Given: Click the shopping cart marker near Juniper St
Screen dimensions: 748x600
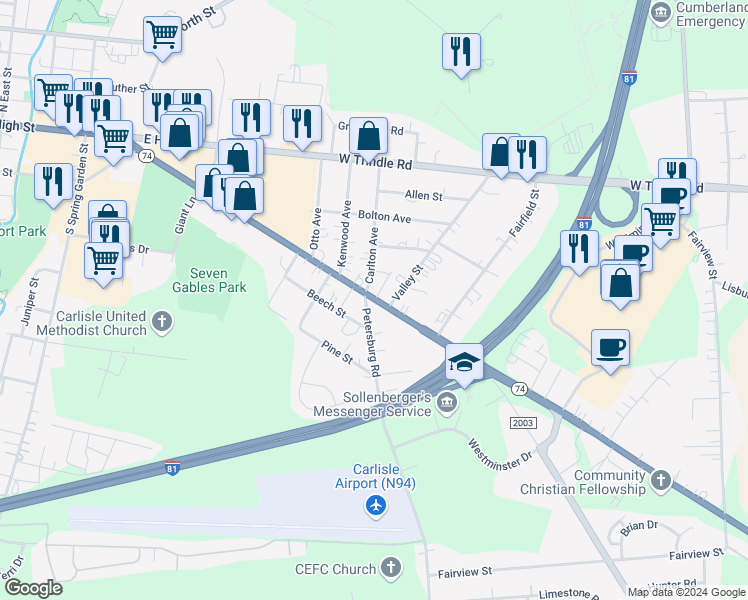Looking at the screenshot, I should pos(104,261).
